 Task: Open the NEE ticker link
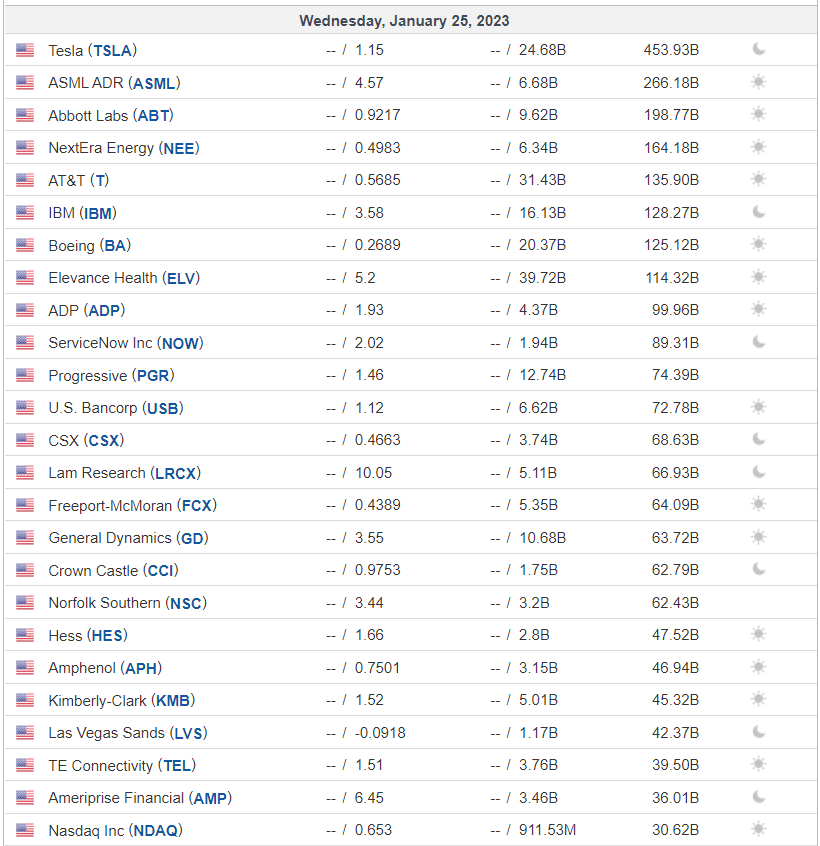[x=179, y=148]
